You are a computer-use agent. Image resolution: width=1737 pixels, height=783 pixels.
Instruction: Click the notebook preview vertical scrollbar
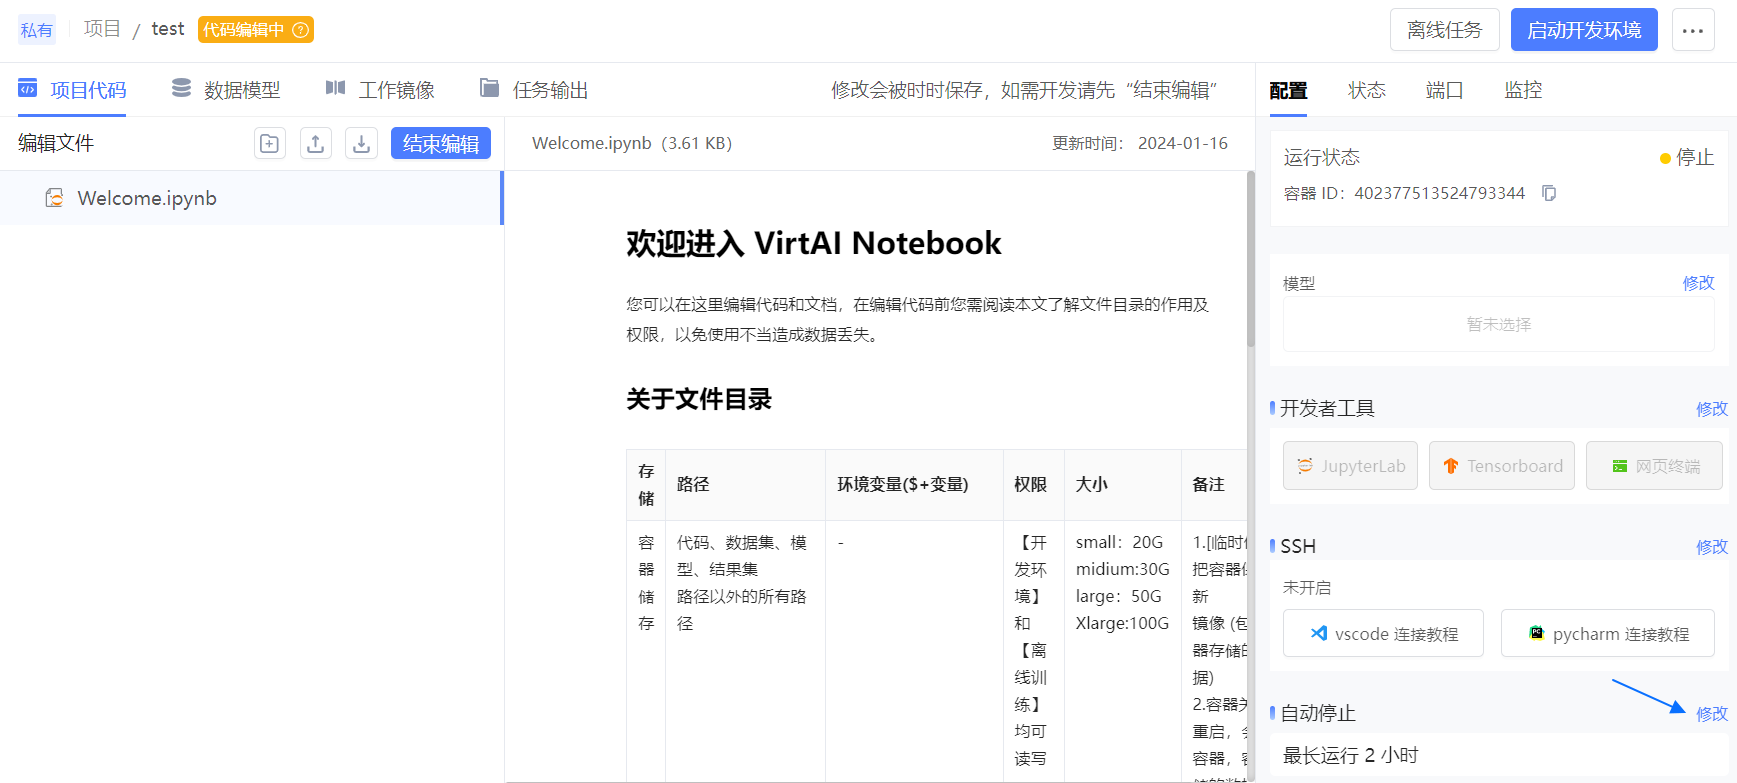point(1250,260)
